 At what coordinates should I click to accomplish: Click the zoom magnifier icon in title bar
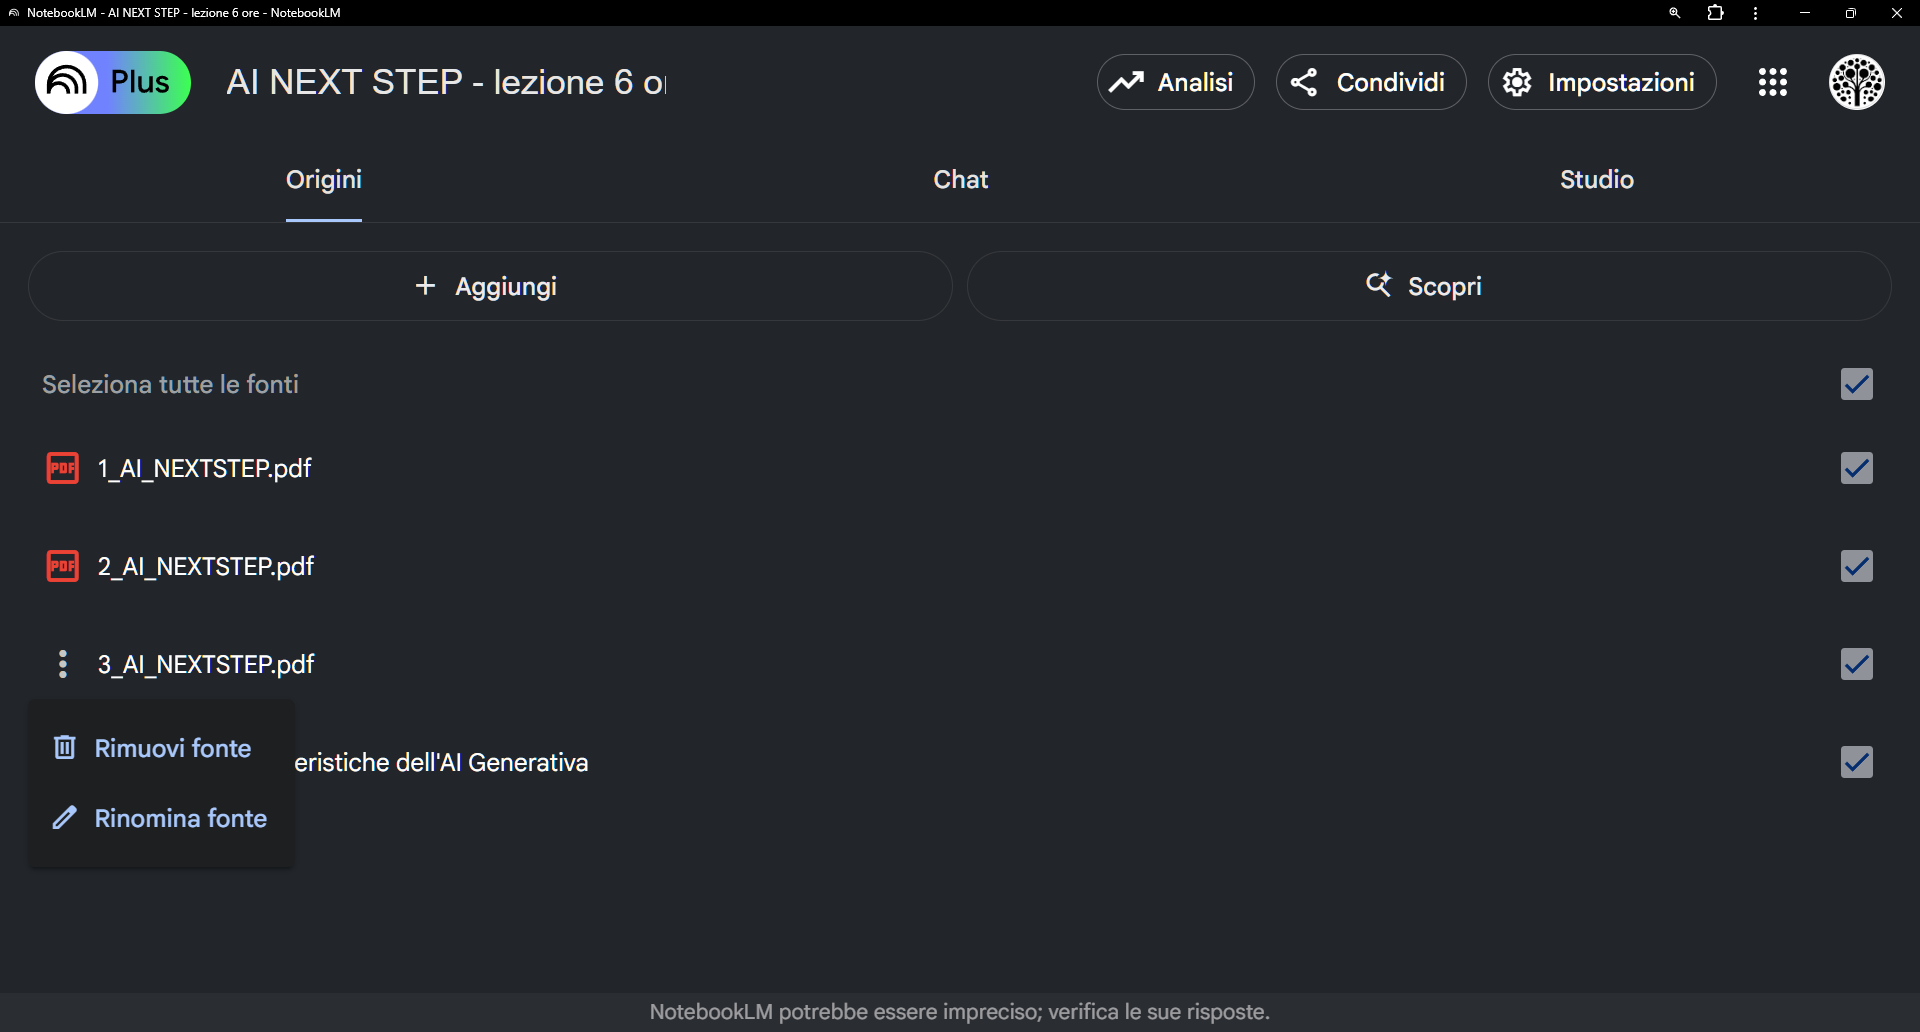1675,13
